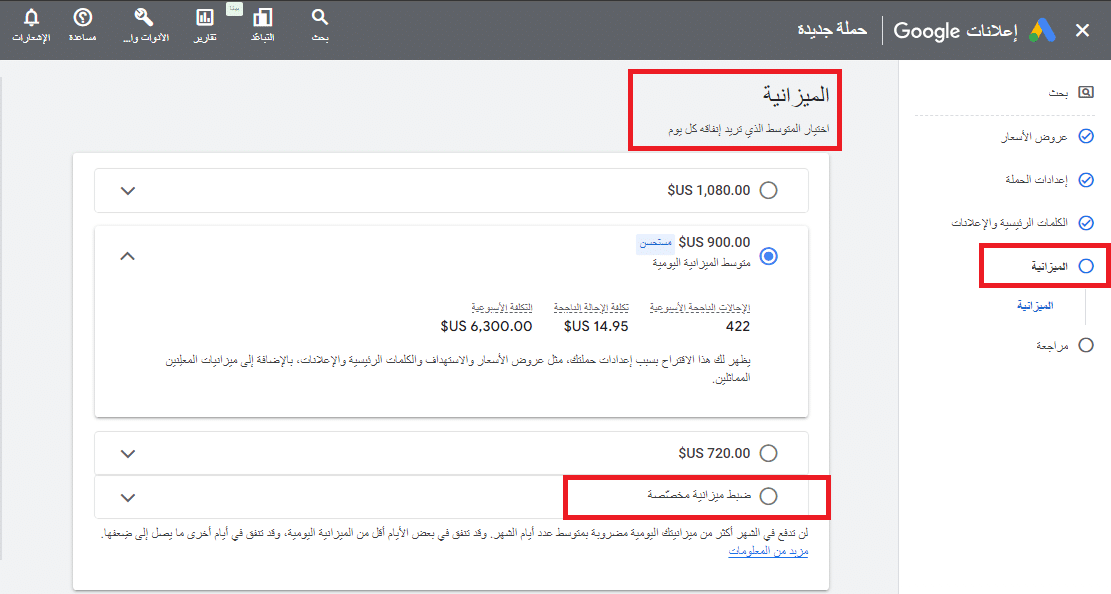Expand the $US 1,080.00 budget option
Viewport: 1111px width, 594px height.
(128, 191)
